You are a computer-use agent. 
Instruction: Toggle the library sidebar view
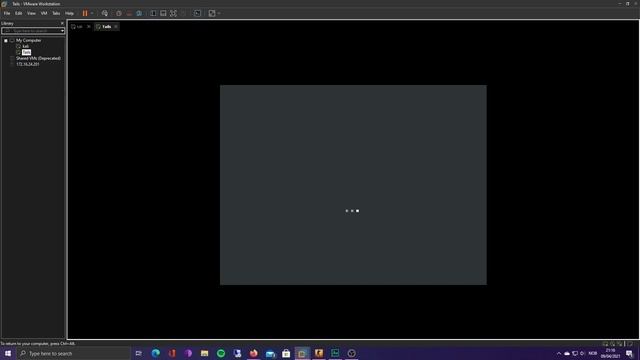(153, 13)
